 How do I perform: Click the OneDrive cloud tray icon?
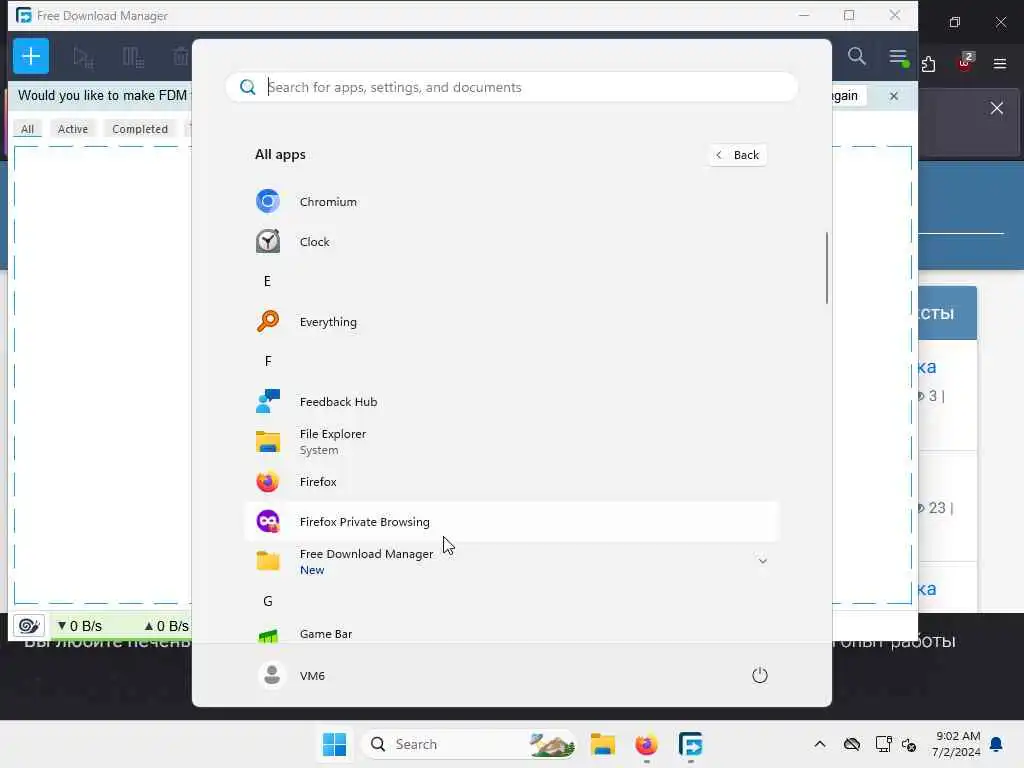pyautogui.click(x=852, y=744)
